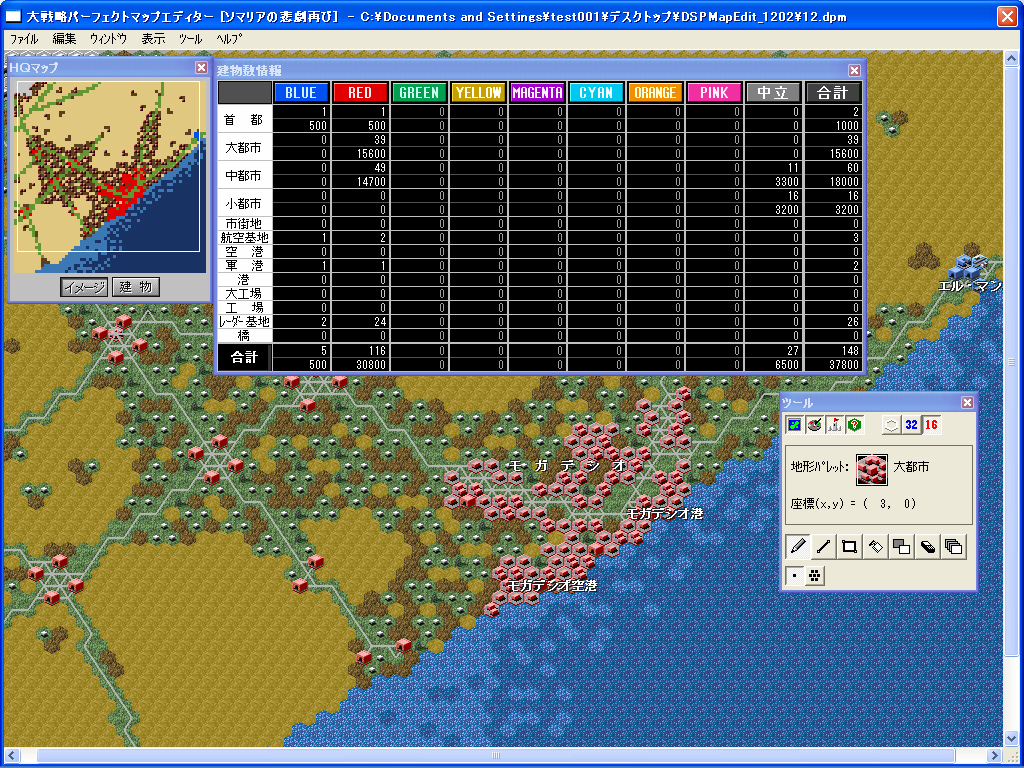Image resolution: width=1024 pixels, height=768 pixels.
Task: Open the ファイル menu
Action: click(23, 38)
